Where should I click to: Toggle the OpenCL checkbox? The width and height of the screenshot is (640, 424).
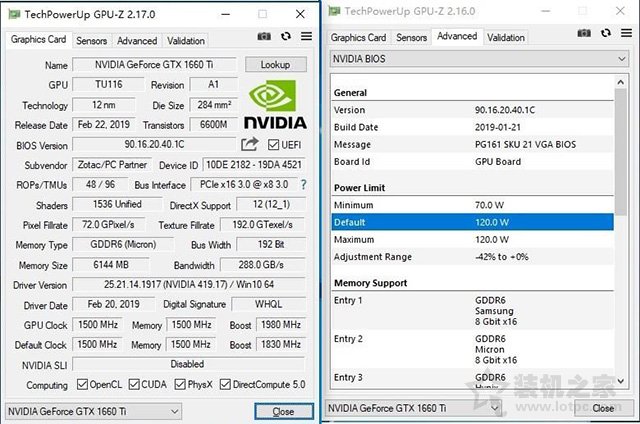click(x=82, y=384)
